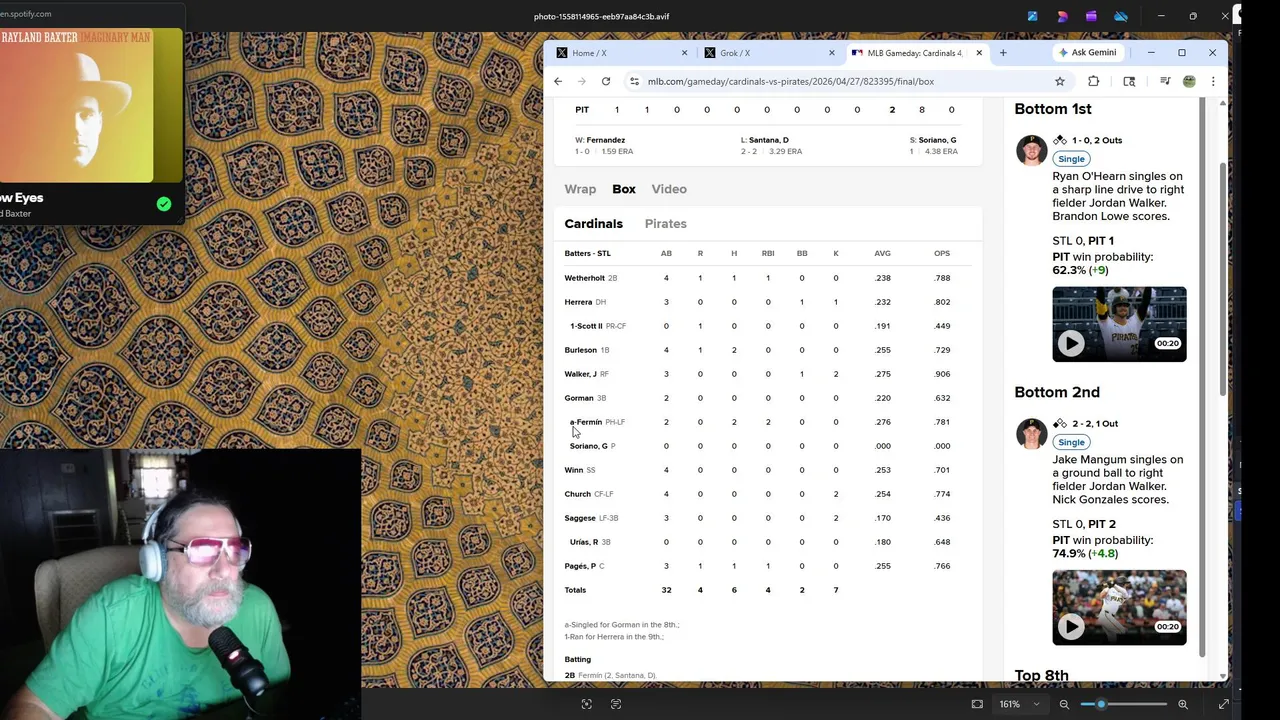The height and width of the screenshot is (720, 1280).
Task: Zoom out with the minus magnifier
Action: point(1064,704)
